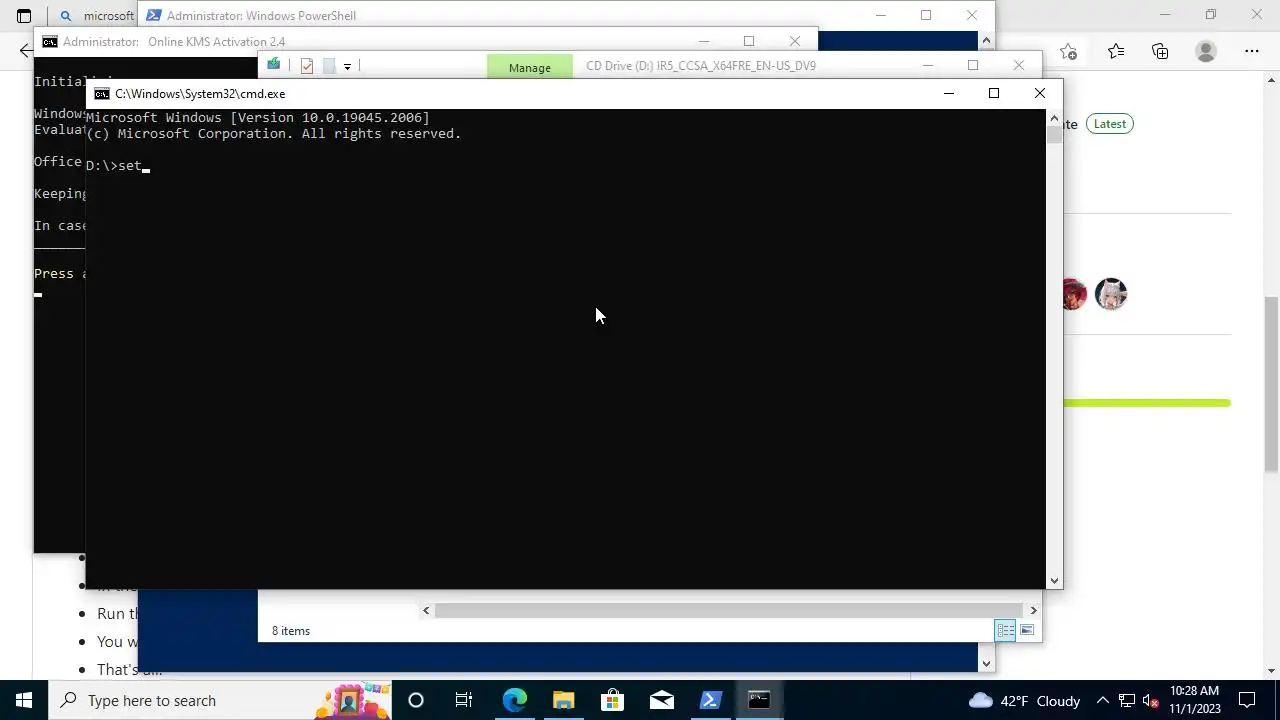This screenshot has width=1280, height=720.
Task: Open Edge tab actions menu icon
Action: pyautogui.click(x=24, y=16)
